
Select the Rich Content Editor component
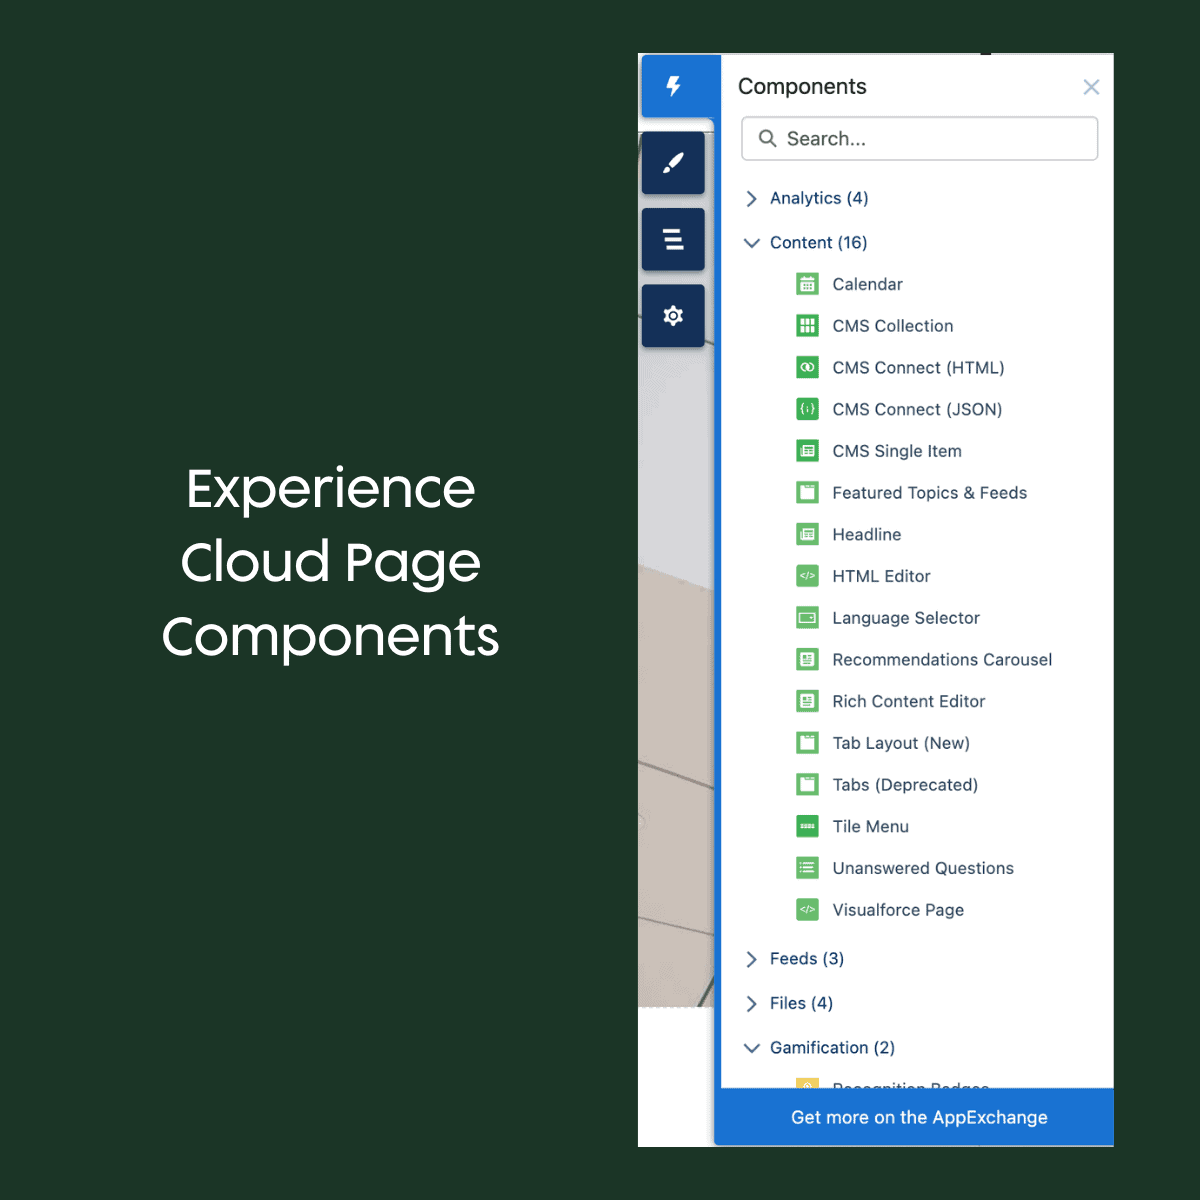pyautogui.click(x=908, y=701)
